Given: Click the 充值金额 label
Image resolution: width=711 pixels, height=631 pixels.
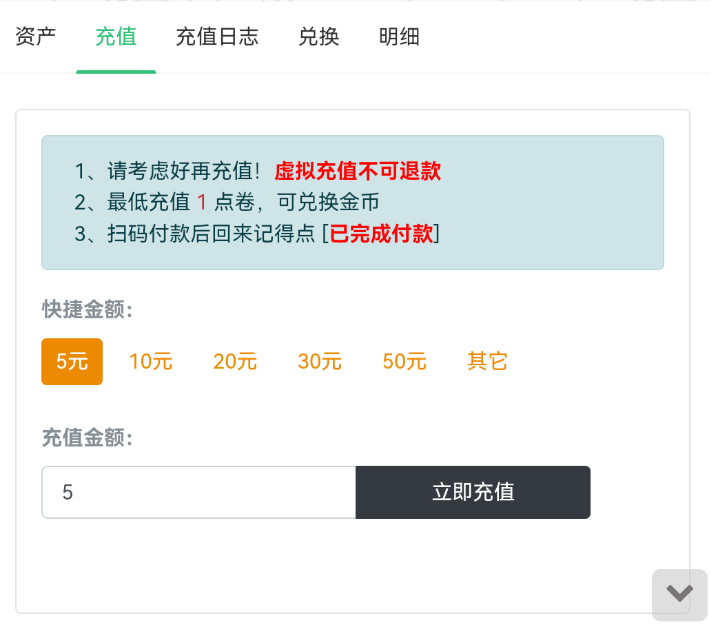Looking at the screenshot, I should [x=87, y=437].
